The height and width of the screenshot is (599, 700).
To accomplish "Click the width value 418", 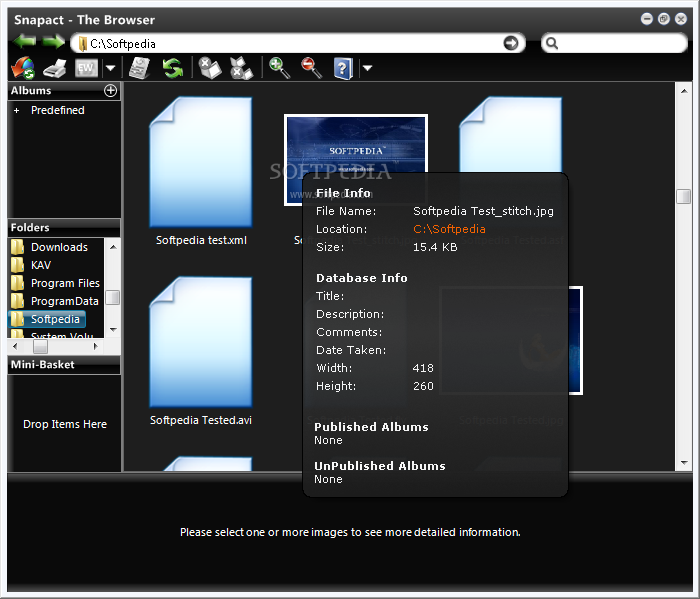I will click(423, 368).
